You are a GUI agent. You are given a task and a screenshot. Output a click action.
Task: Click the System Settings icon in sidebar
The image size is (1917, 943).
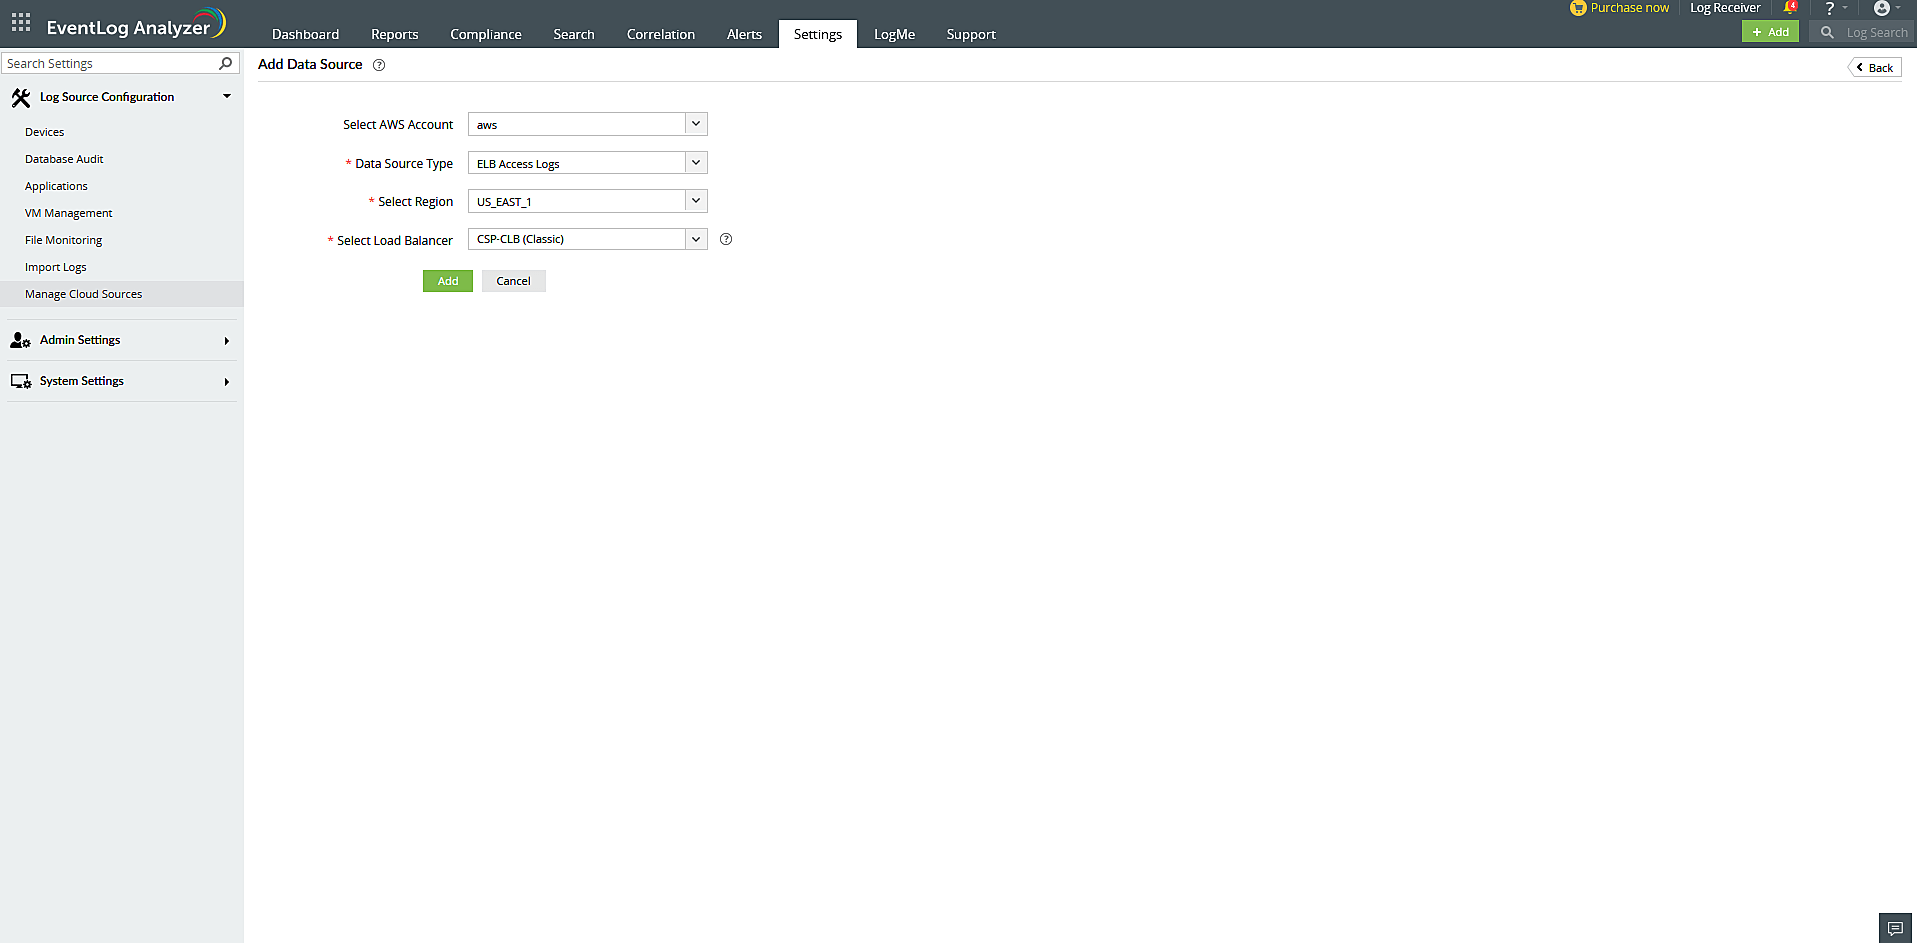point(18,381)
